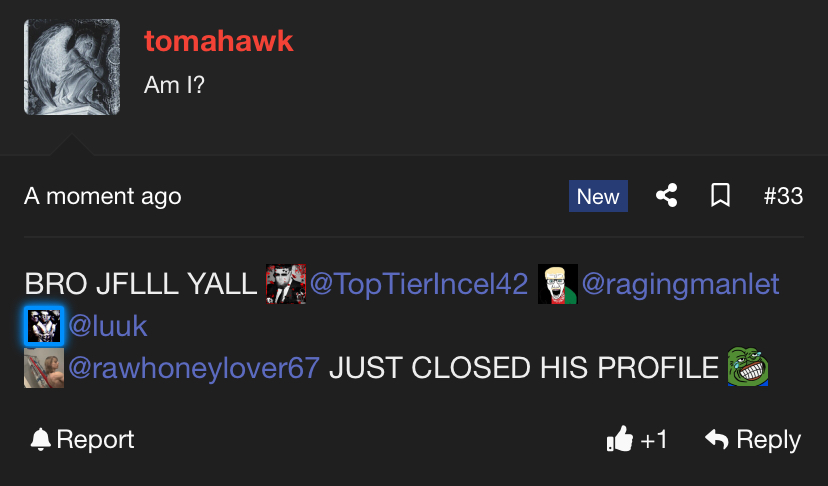Click the laughing crying frog emoji
The image size is (828, 486).
[748, 367]
